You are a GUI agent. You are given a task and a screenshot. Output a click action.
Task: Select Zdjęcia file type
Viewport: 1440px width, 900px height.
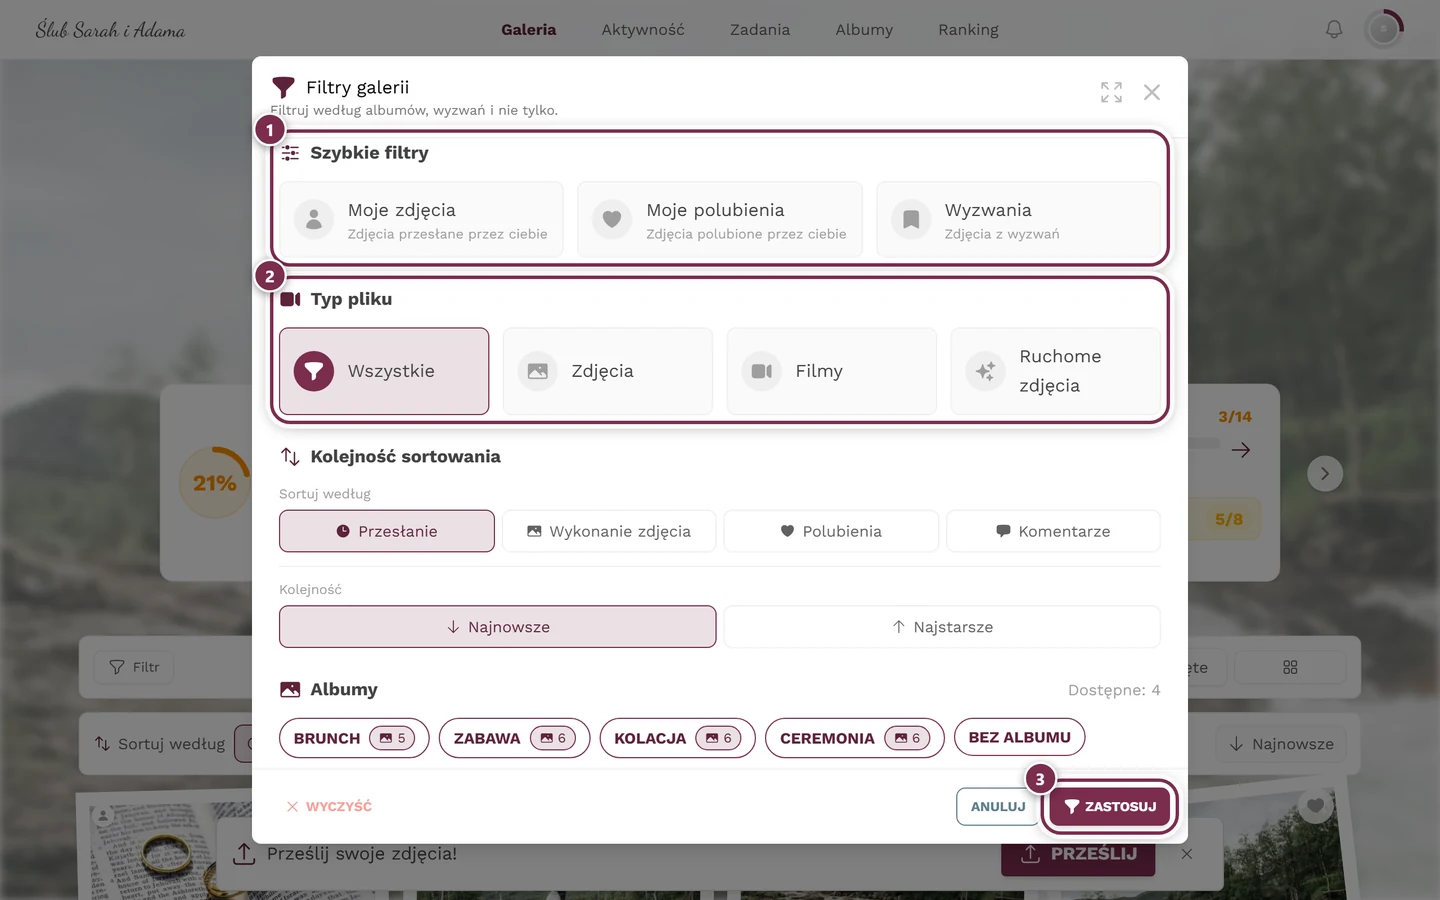click(x=608, y=371)
